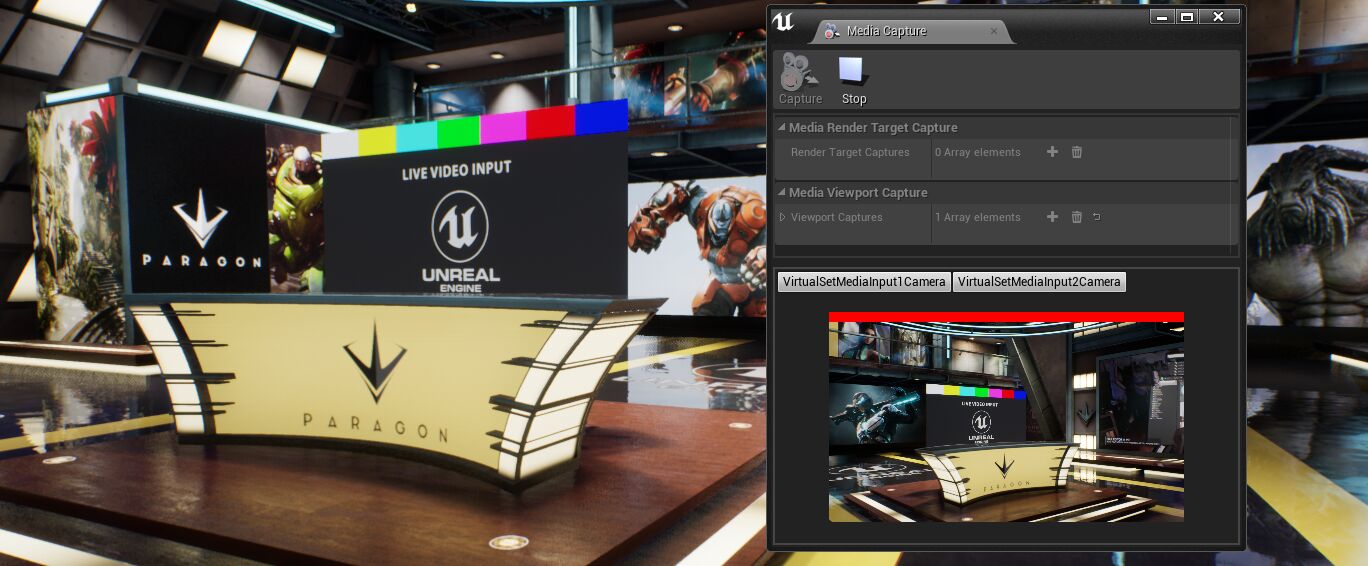Empty the Viewport Captures array with trash icon
This screenshot has height=566, width=1368.
pyautogui.click(x=1077, y=217)
